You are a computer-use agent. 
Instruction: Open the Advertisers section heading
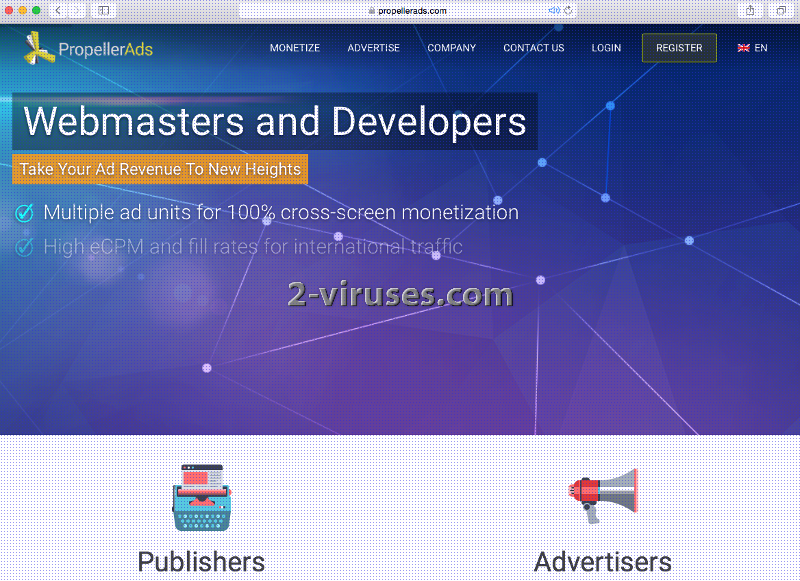[603, 562]
